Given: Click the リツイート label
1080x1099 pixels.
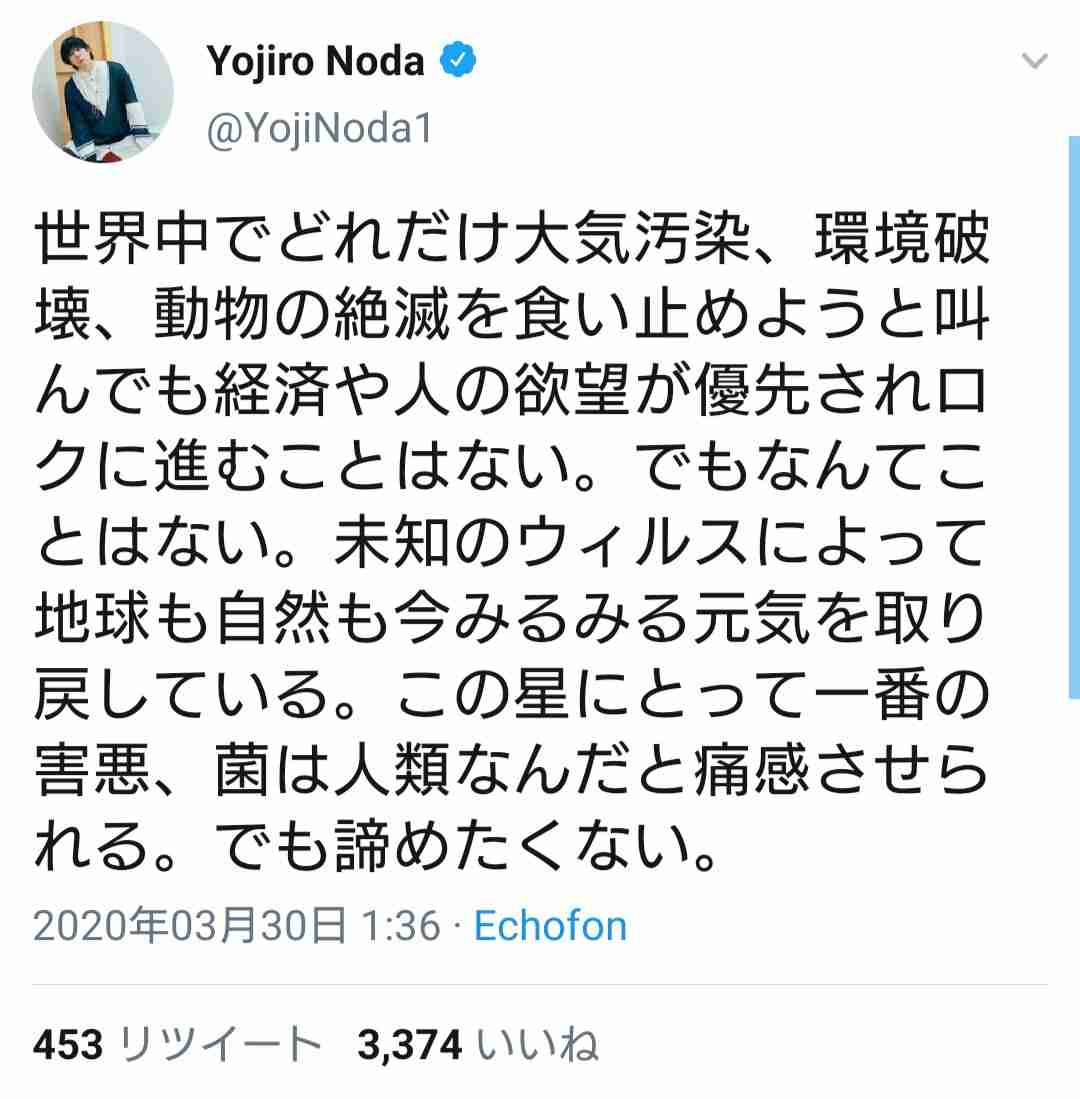Looking at the screenshot, I should click(x=220, y=1045).
